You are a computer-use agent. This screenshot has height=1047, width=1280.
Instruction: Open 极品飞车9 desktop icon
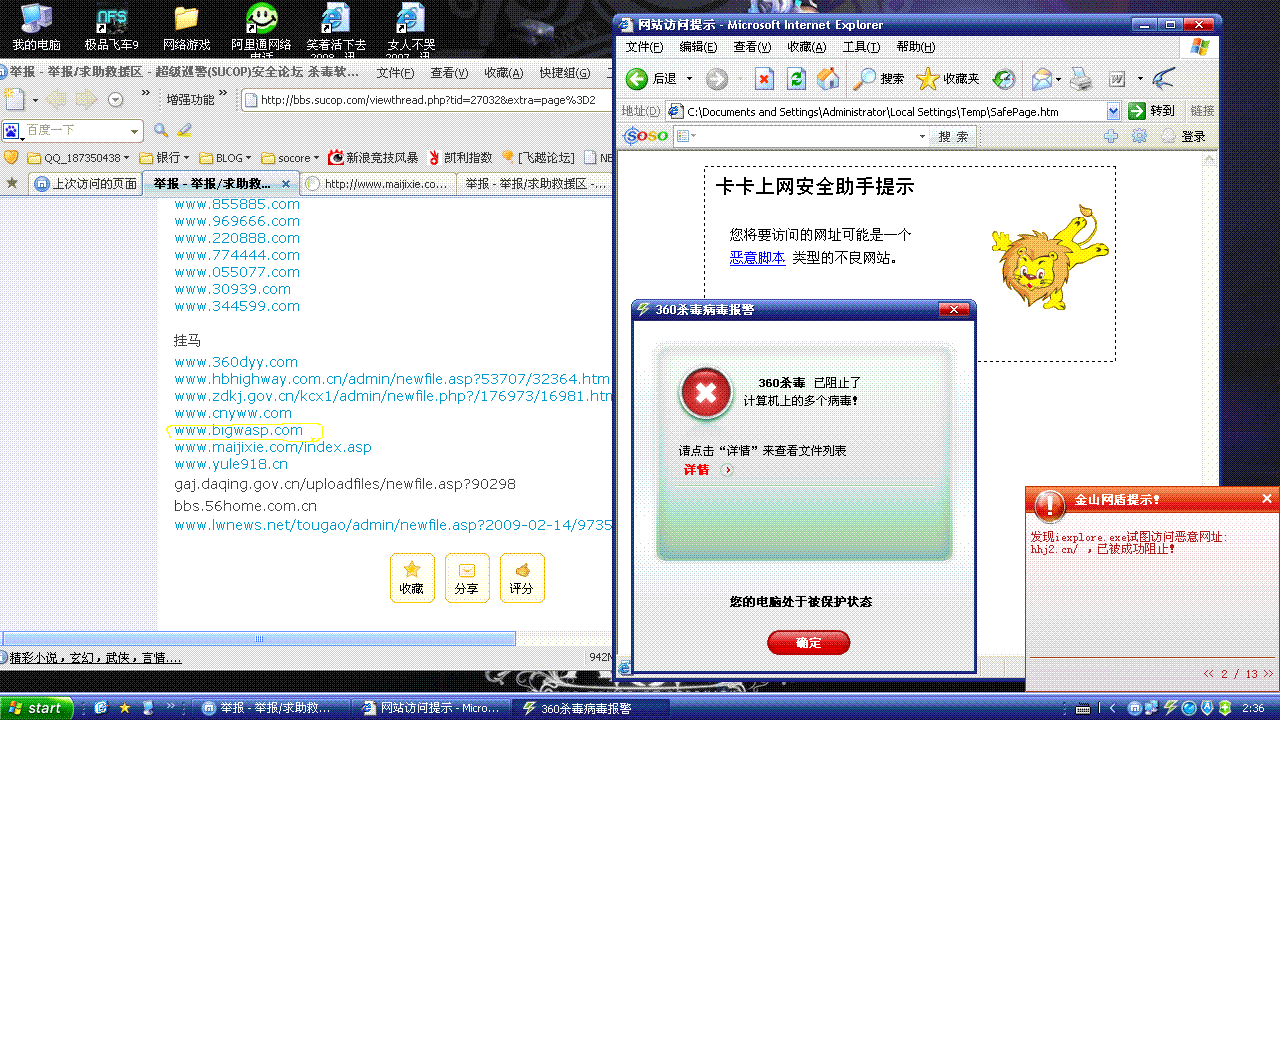112,27
